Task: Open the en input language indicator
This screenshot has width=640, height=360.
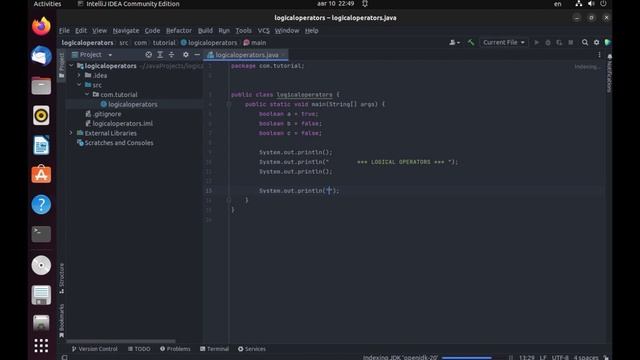Action: (558, 4)
